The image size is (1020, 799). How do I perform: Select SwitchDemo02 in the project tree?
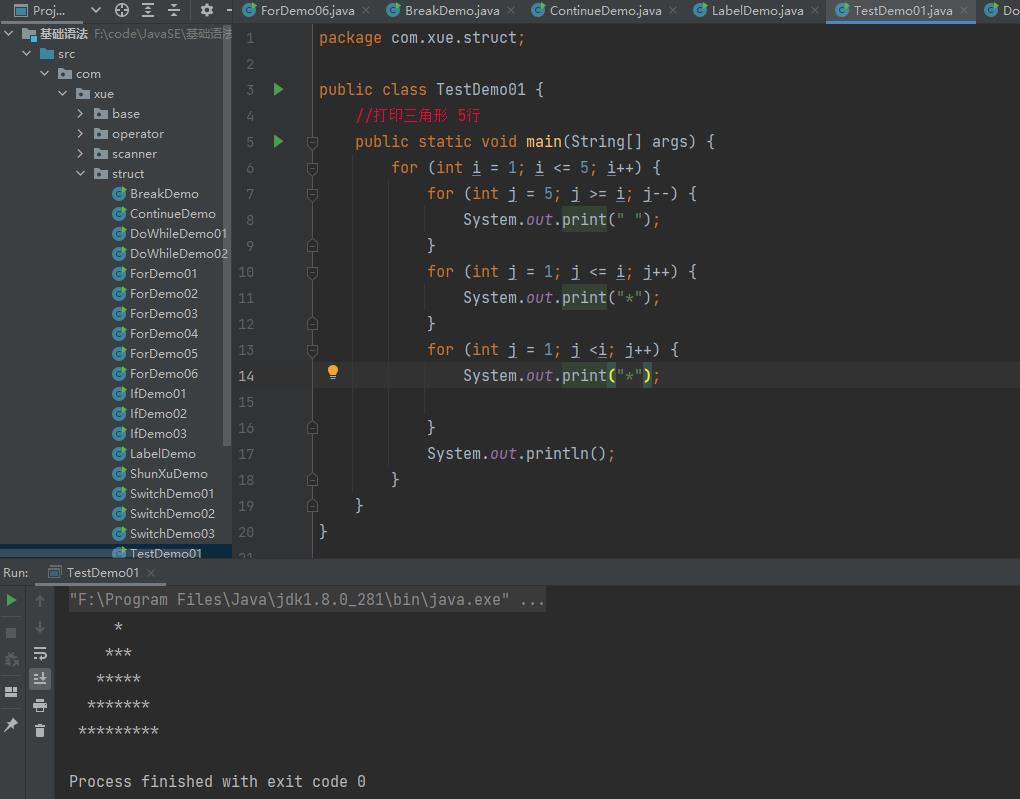click(x=171, y=514)
